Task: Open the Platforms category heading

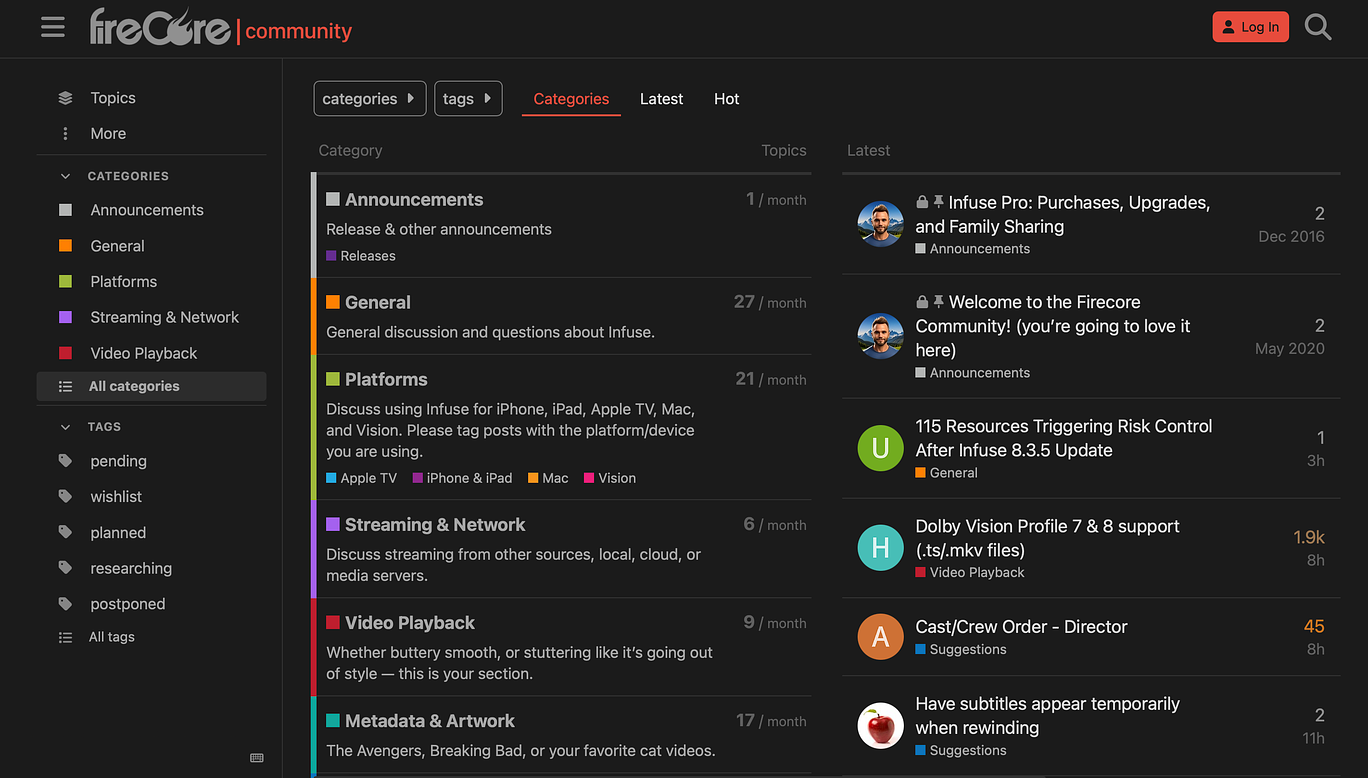Action: click(x=386, y=379)
